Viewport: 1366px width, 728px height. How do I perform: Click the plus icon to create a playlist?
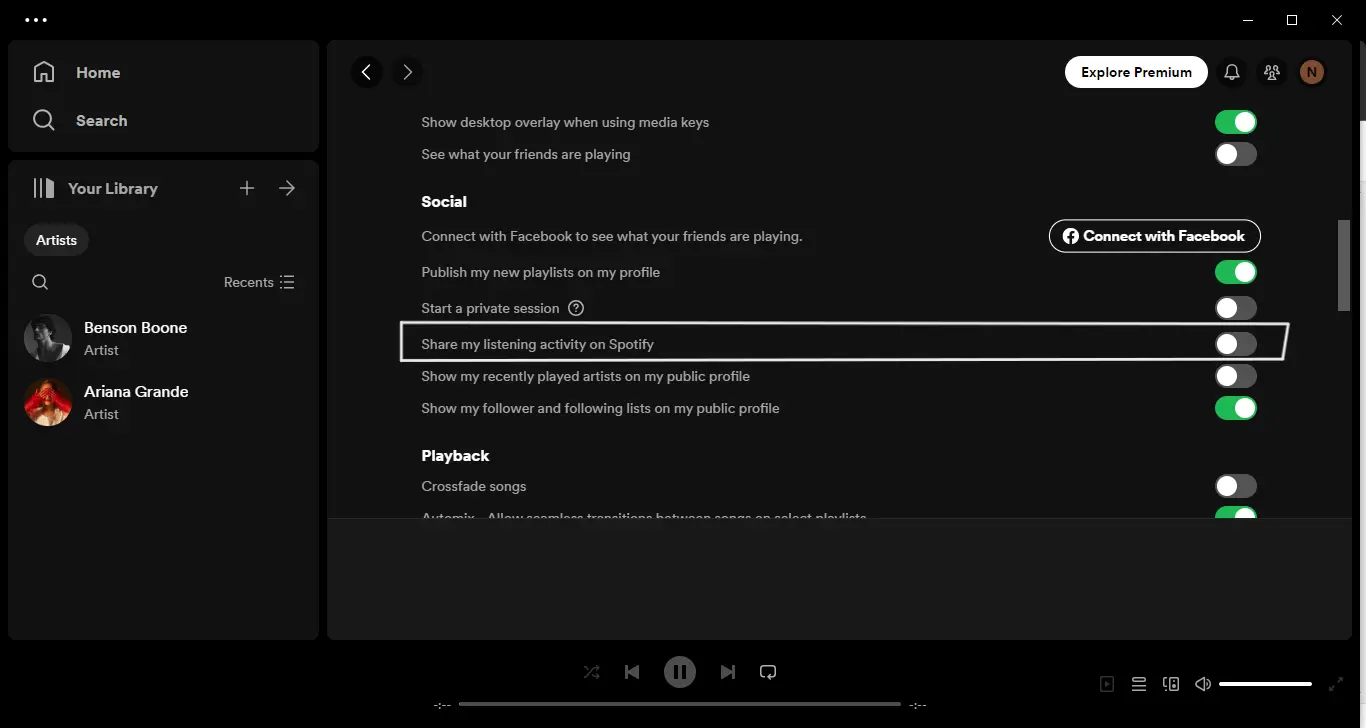point(247,188)
